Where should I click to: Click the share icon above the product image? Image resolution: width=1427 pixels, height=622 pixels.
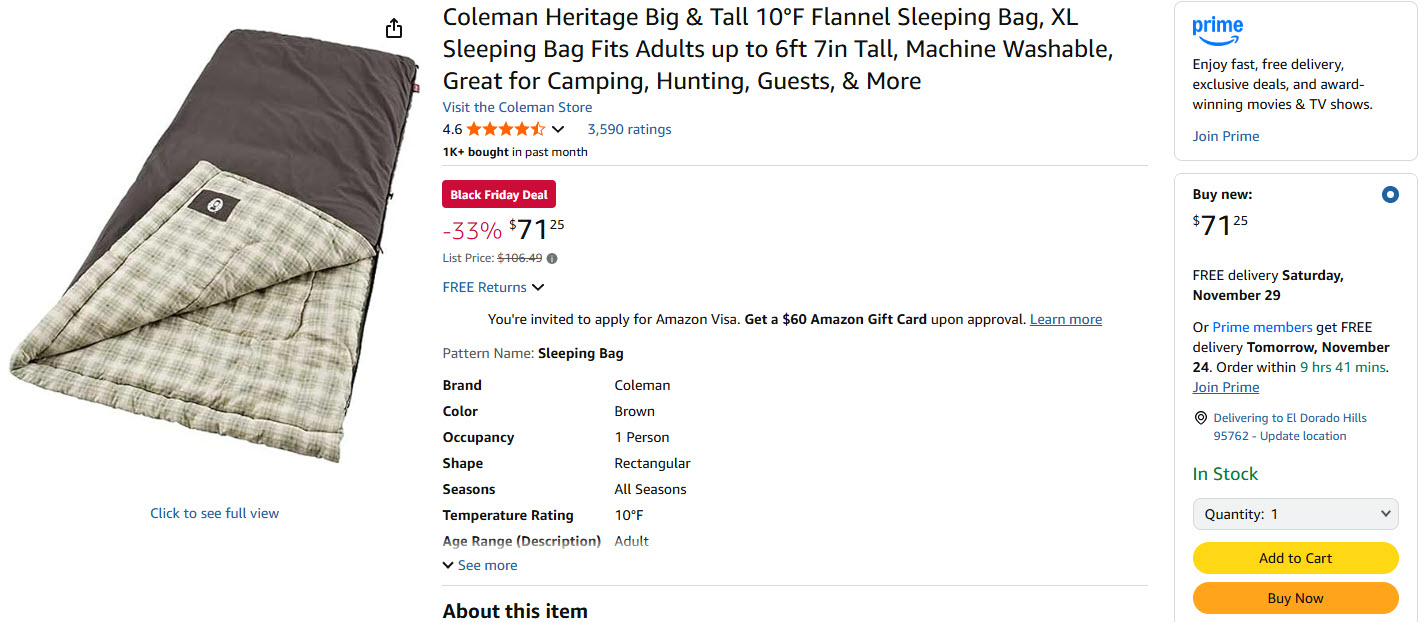click(x=394, y=28)
